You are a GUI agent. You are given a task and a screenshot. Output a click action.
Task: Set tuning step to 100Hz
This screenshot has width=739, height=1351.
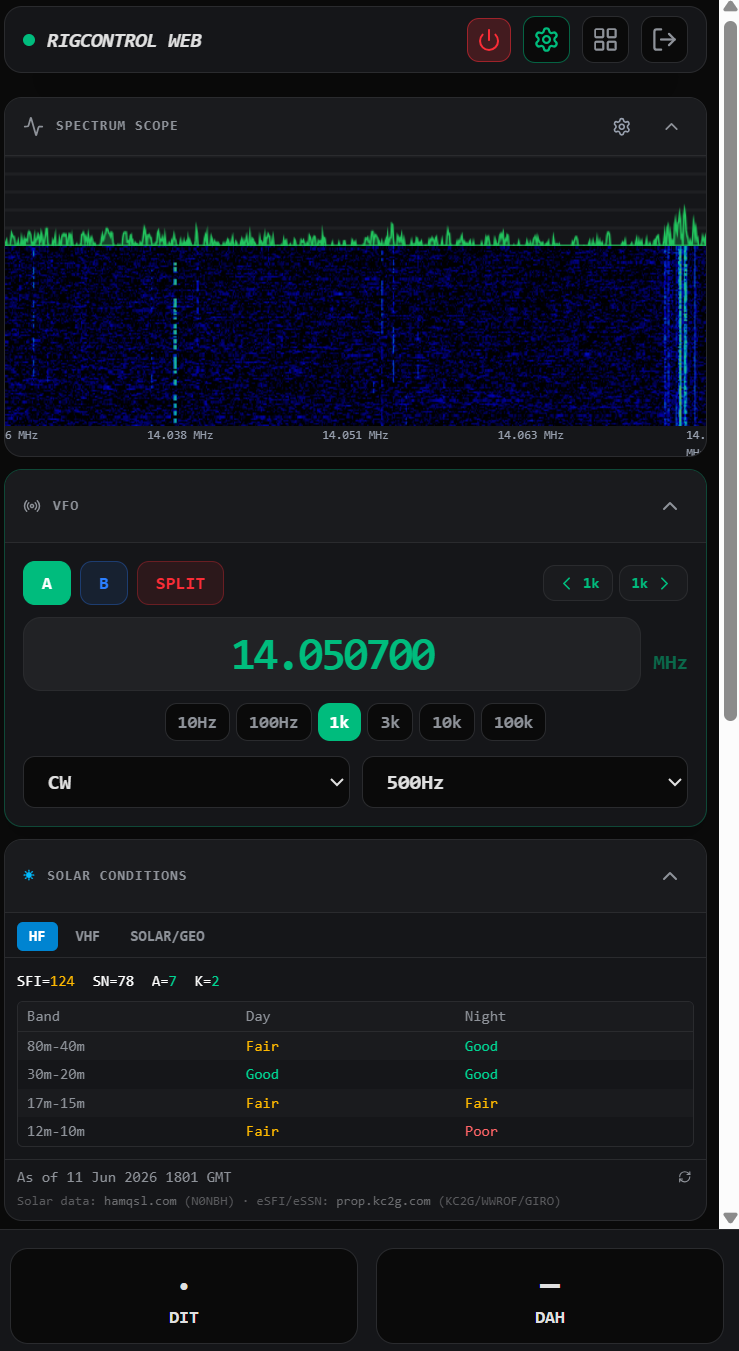[274, 722]
